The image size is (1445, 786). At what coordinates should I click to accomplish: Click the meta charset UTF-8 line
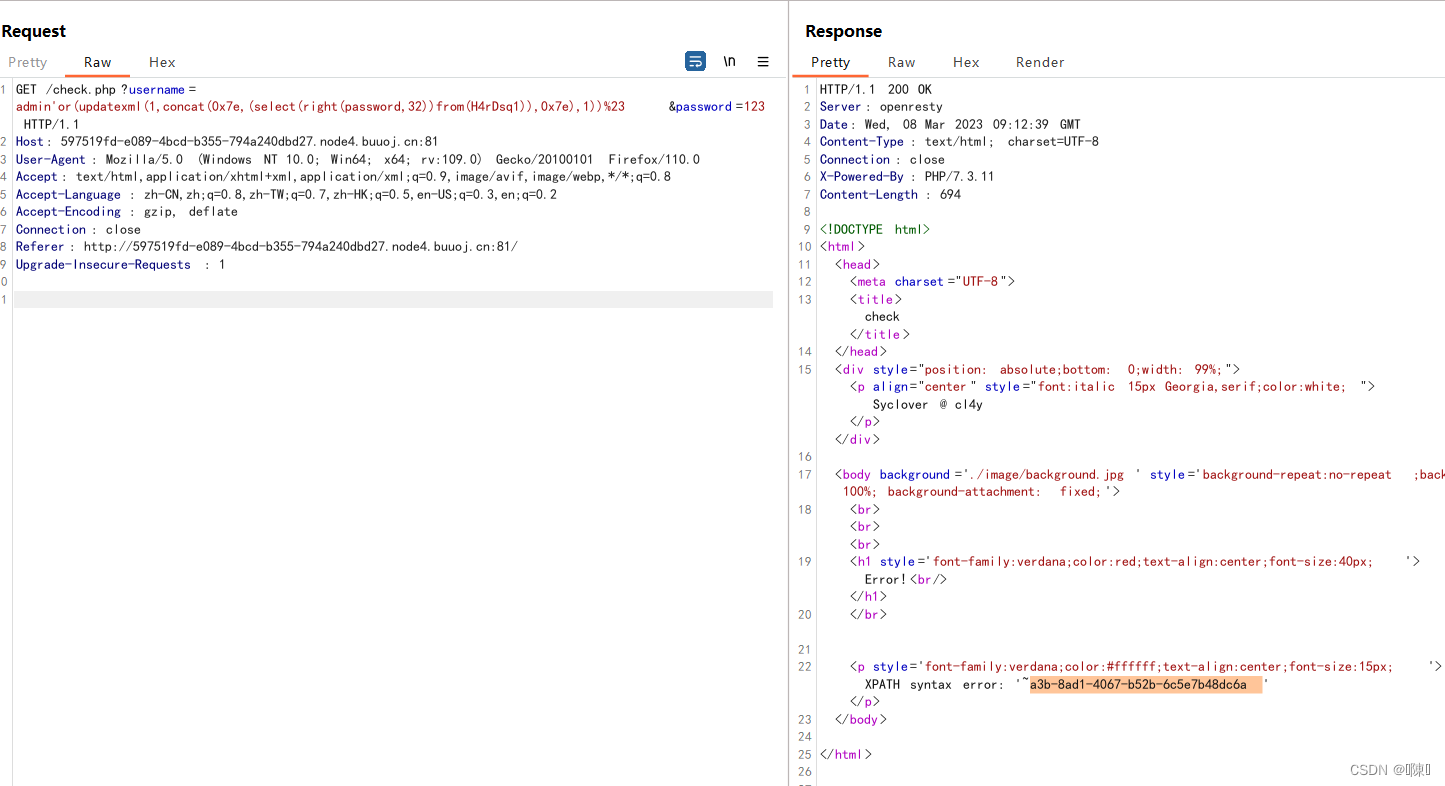click(932, 282)
